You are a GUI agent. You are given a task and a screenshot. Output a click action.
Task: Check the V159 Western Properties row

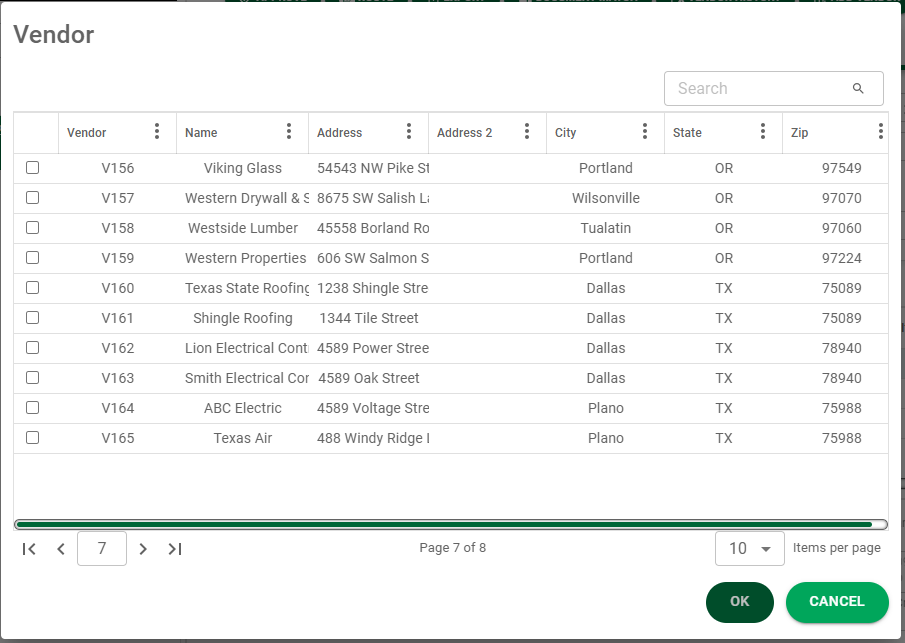click(x=32, y=257)
